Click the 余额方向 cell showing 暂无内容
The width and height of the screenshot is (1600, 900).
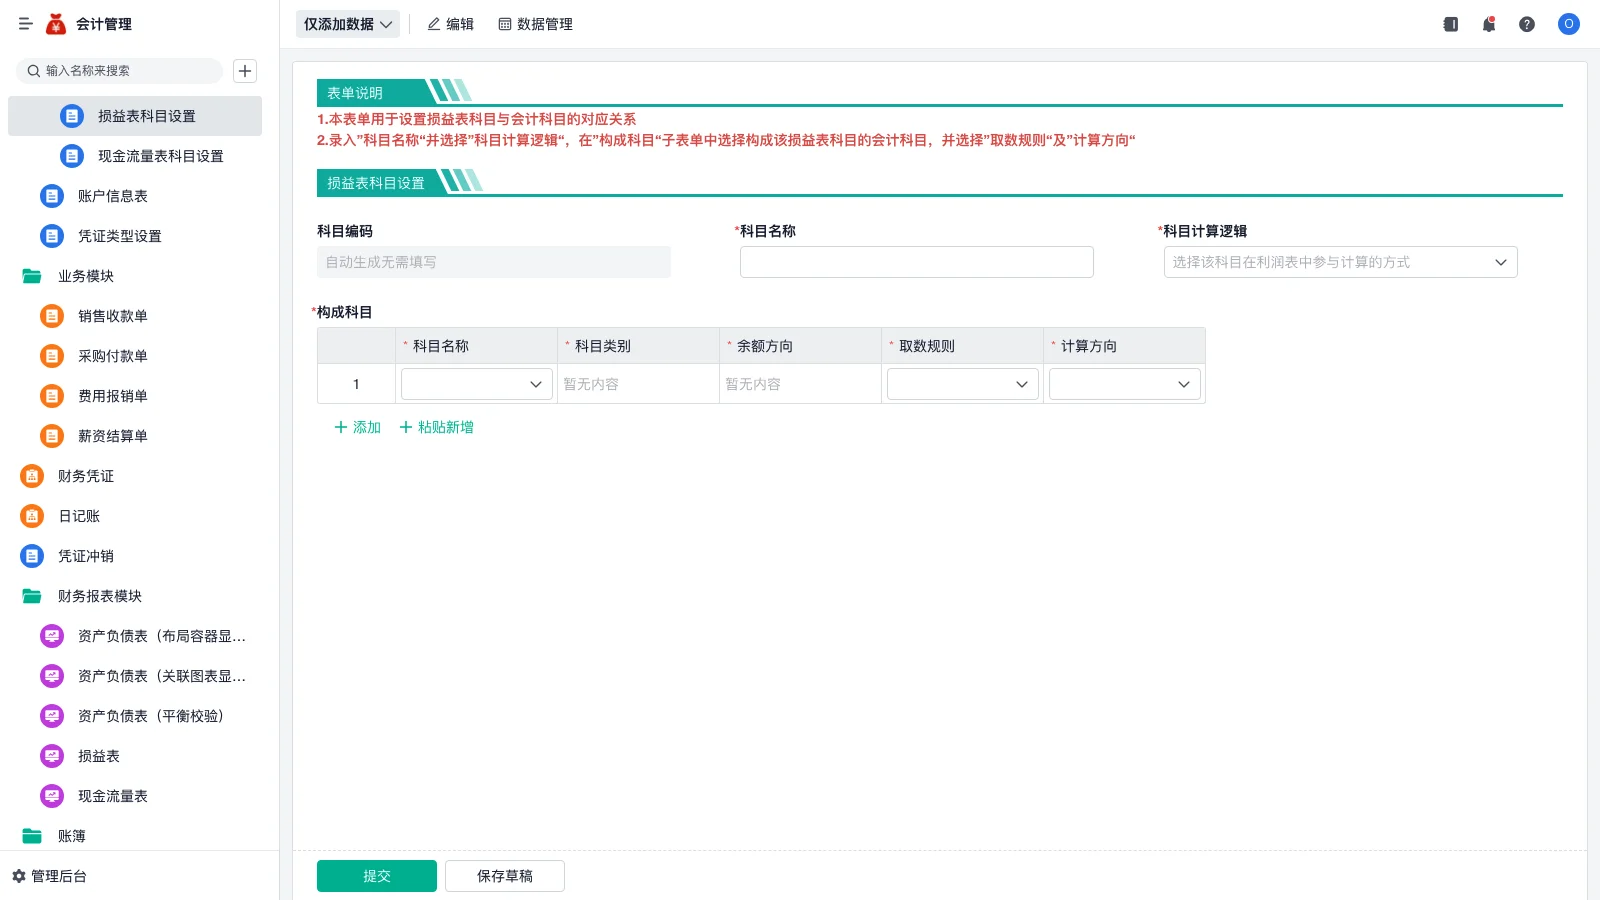click(x=800, y=384)
